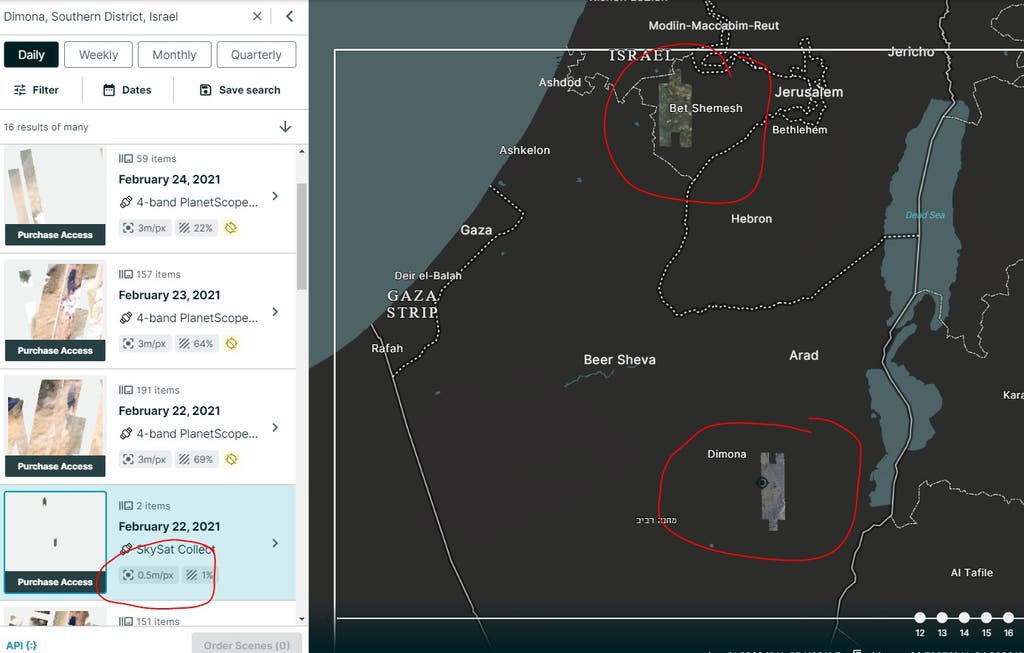Click the Jerusalem label on the map
Image resolution: width=1024 pixels, height=653 pixels.
click(808, 92)
